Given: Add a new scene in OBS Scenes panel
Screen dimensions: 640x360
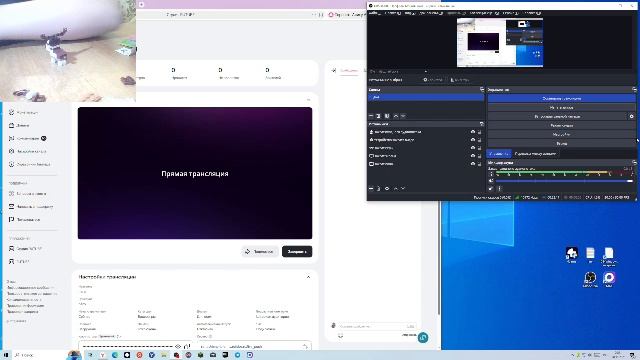Looking at the screenshot, I should 371,116.
